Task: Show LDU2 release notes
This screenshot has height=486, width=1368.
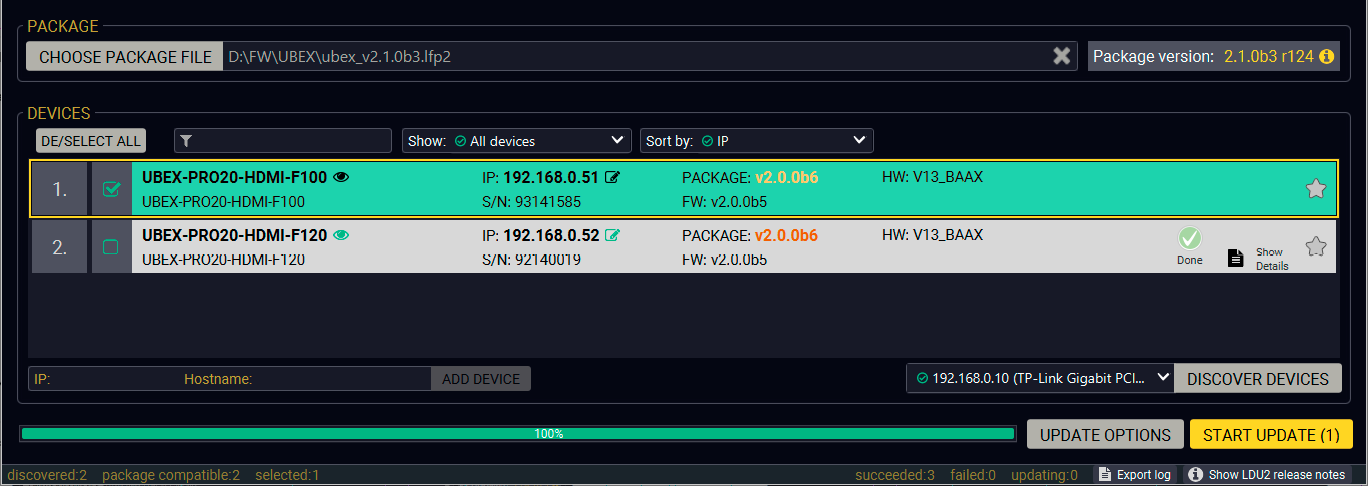Action: point(1265,475)
